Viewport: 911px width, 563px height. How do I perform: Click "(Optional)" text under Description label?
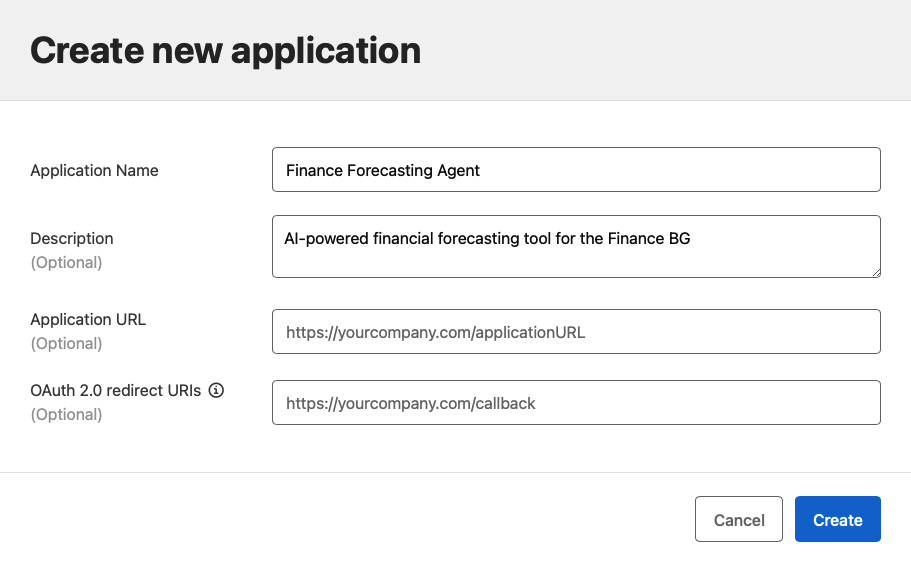[x=66, y=262]
